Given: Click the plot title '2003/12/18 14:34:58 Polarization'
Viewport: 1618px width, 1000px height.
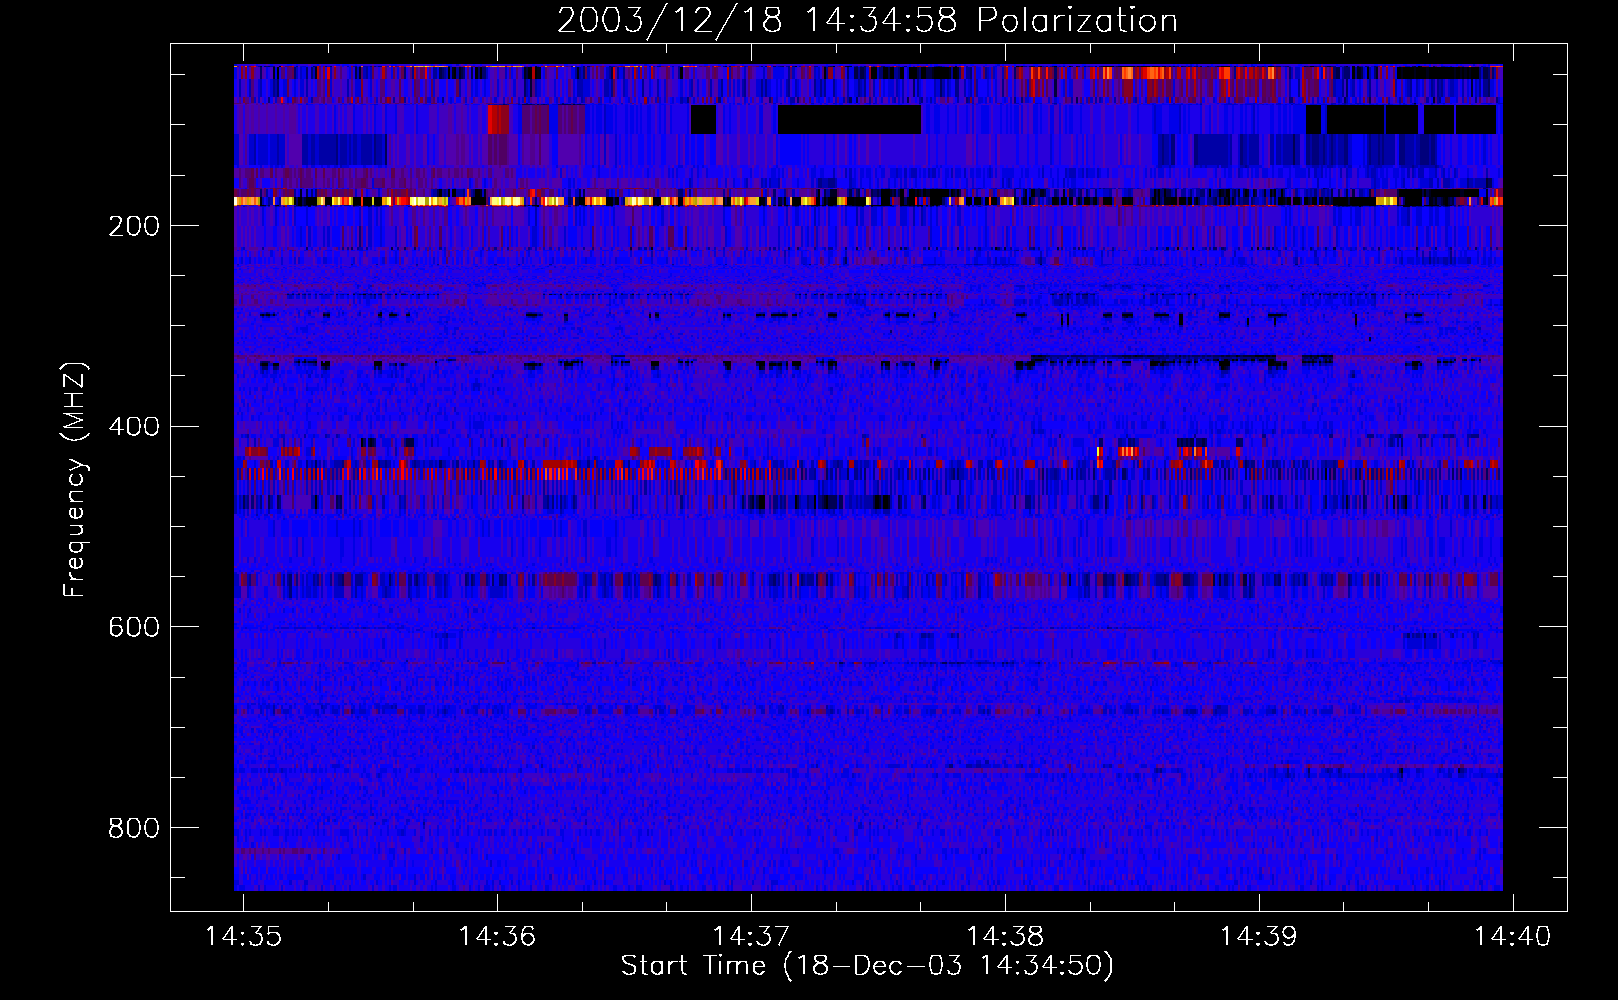Looking at the screenshot, I should (867, 21).
